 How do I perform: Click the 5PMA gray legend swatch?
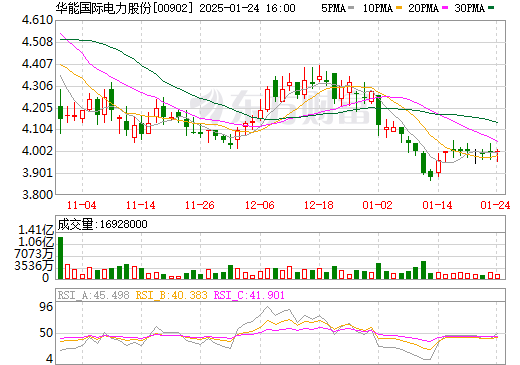351,8
